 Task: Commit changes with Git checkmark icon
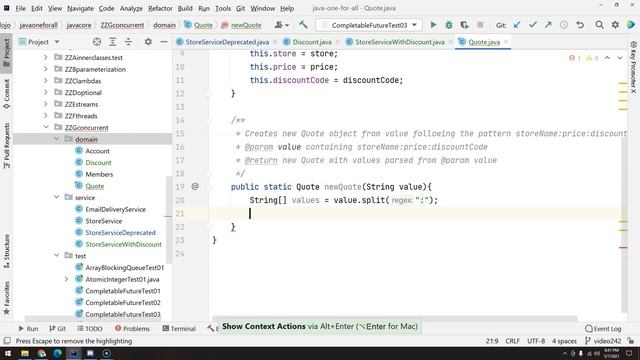pos(533,25)
